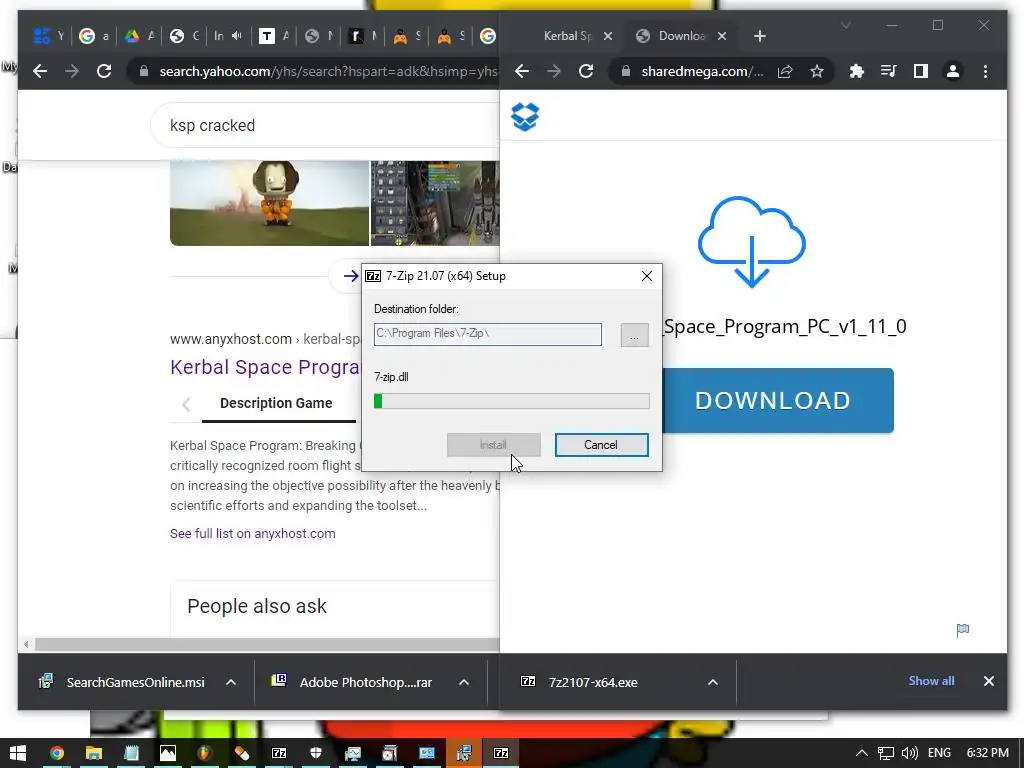Viewport: 1024px width, 768px height.
Task: Click the Cancel button in 7-Zip Setup
Action: click(601, 445)
